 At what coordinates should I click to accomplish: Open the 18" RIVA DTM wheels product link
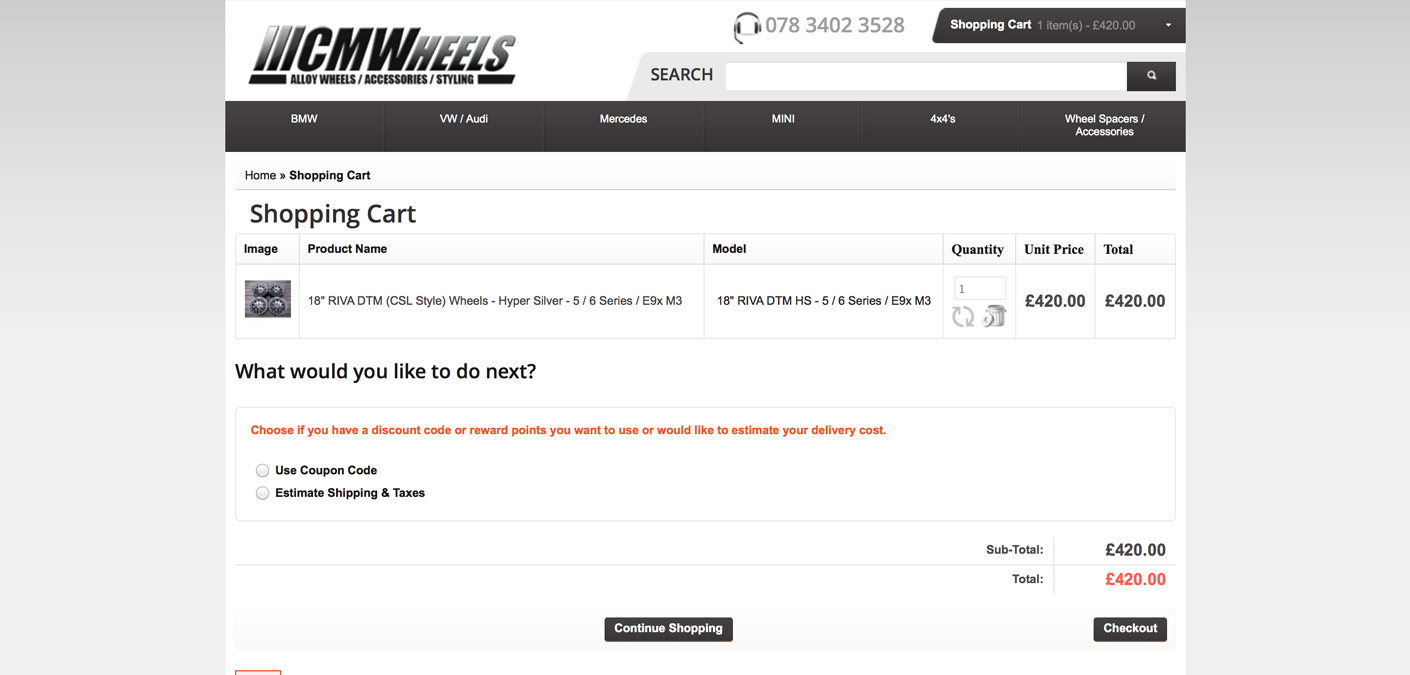click(x=495, y=301)
